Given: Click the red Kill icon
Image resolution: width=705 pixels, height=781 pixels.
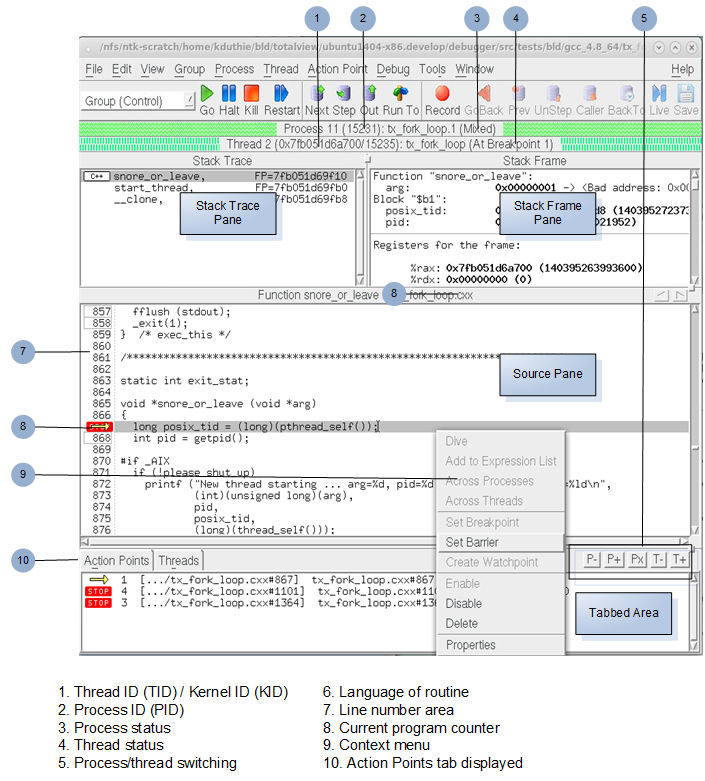Looking at the screenshot, I should click(x=251, y=94).
